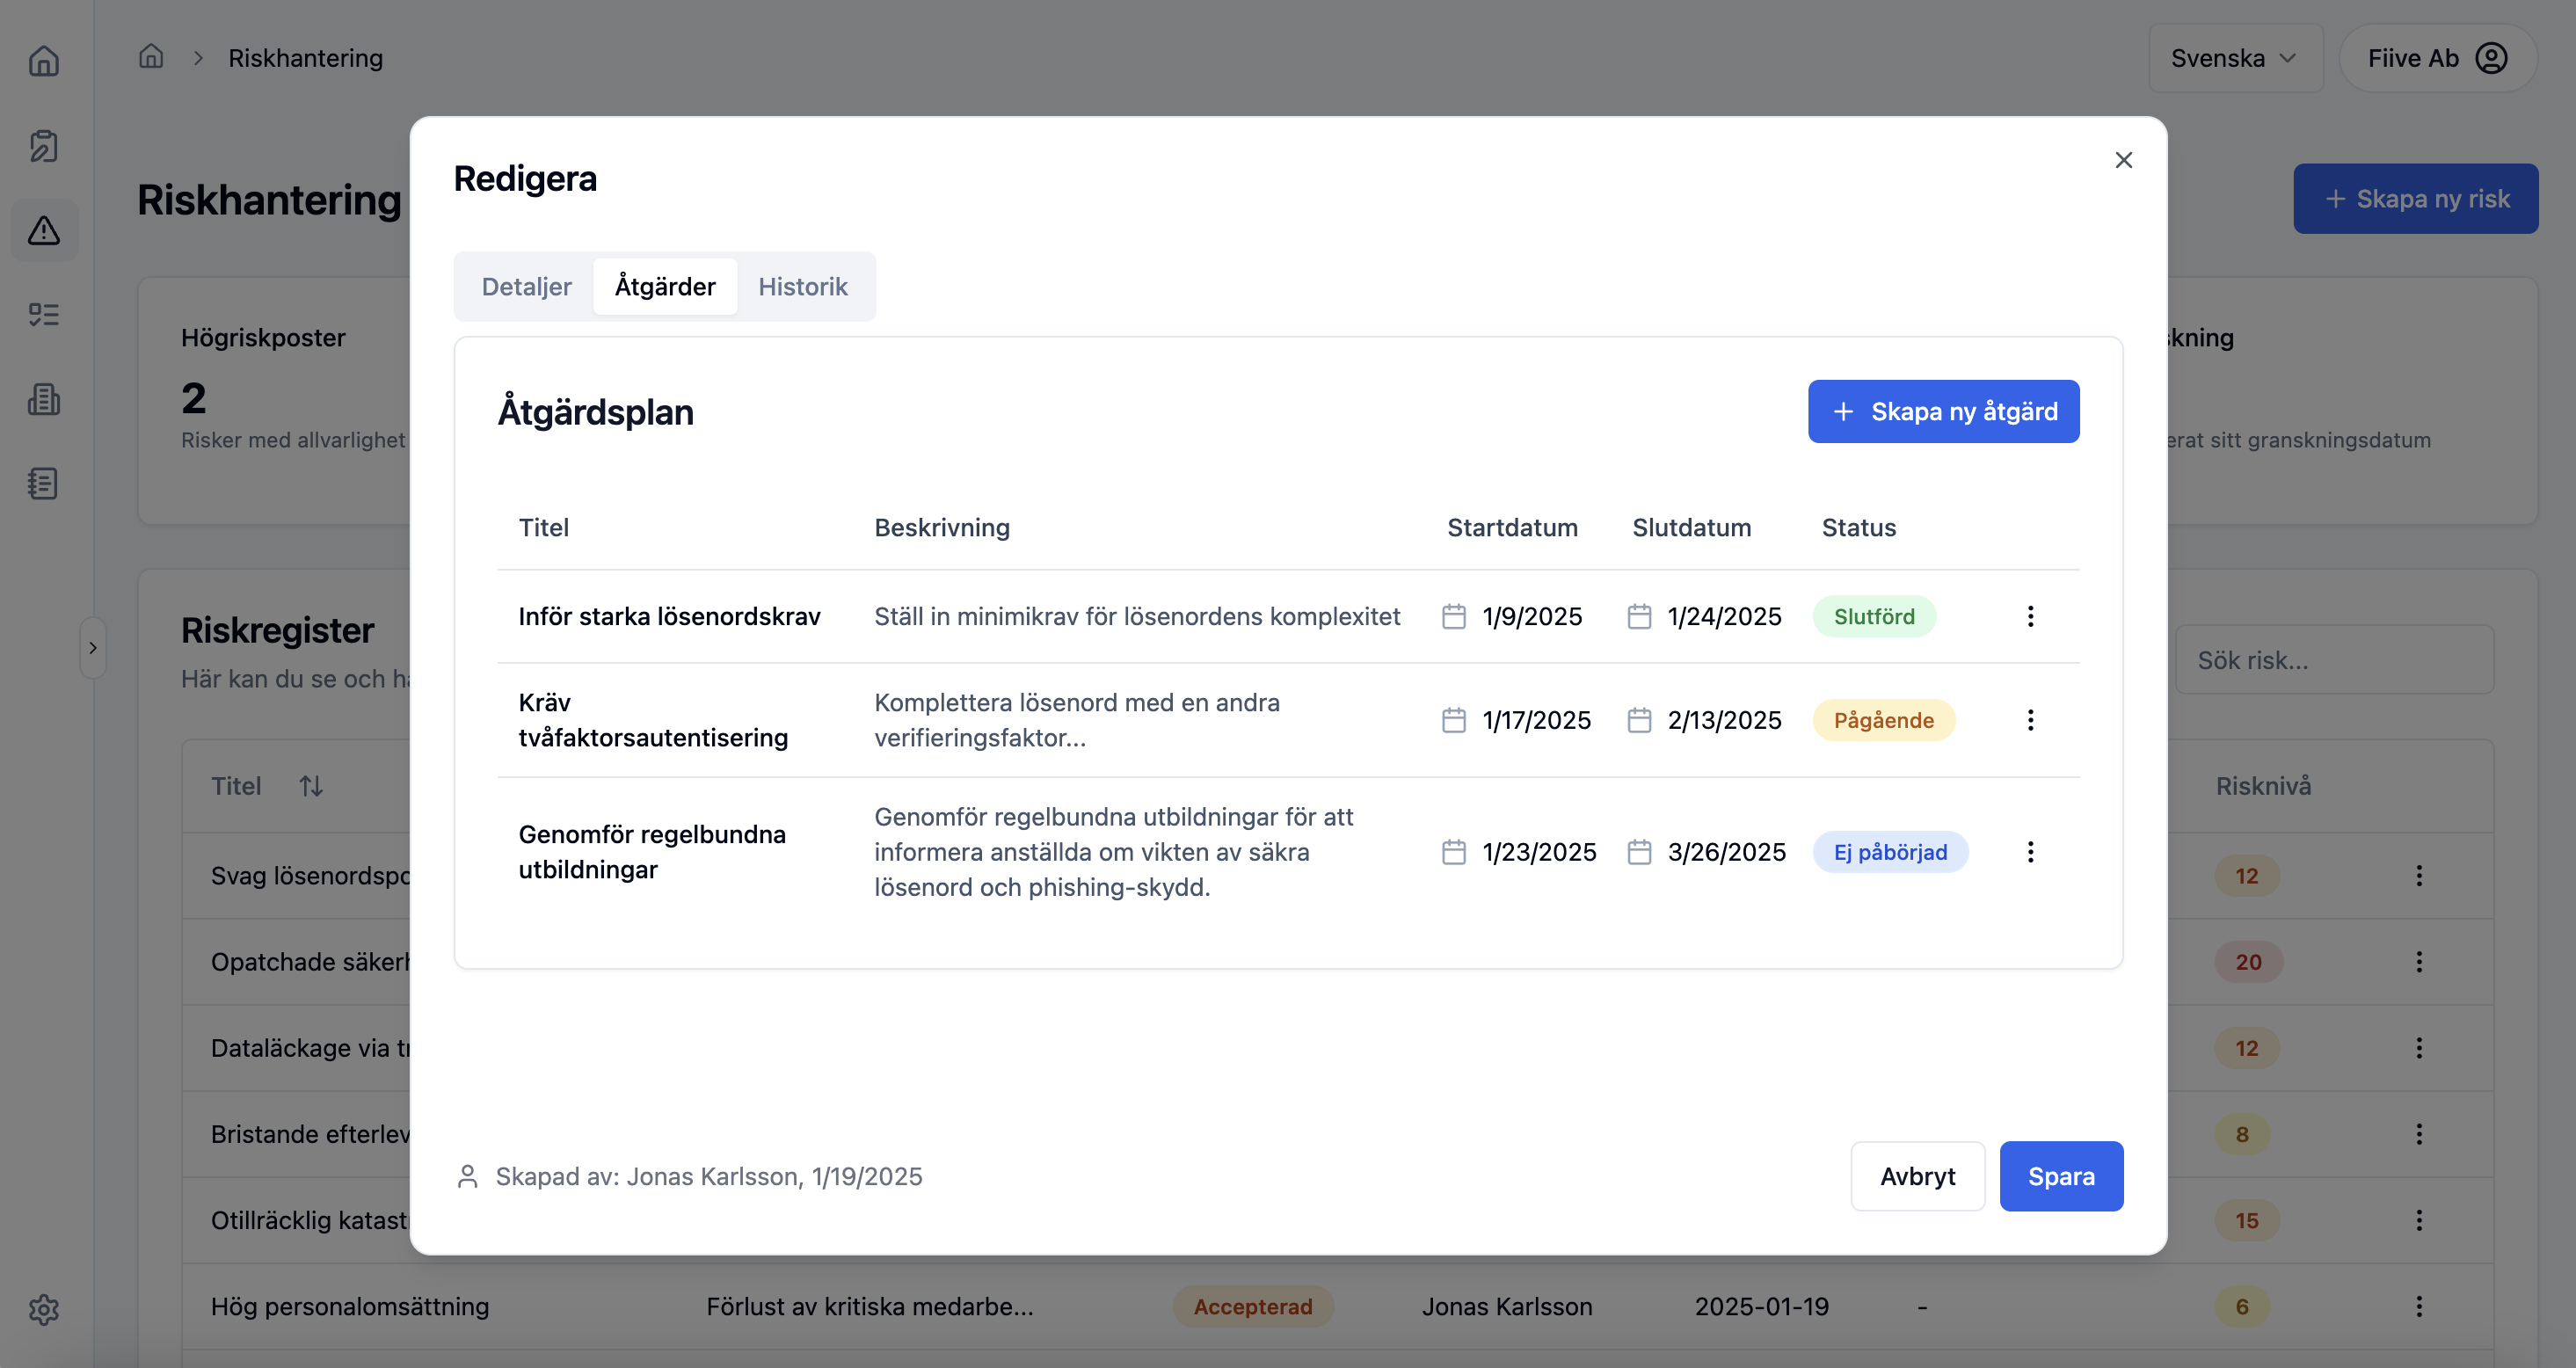Select the clipboard assessment icon in sidebar

pyautogui.click(x=44, y=145)
